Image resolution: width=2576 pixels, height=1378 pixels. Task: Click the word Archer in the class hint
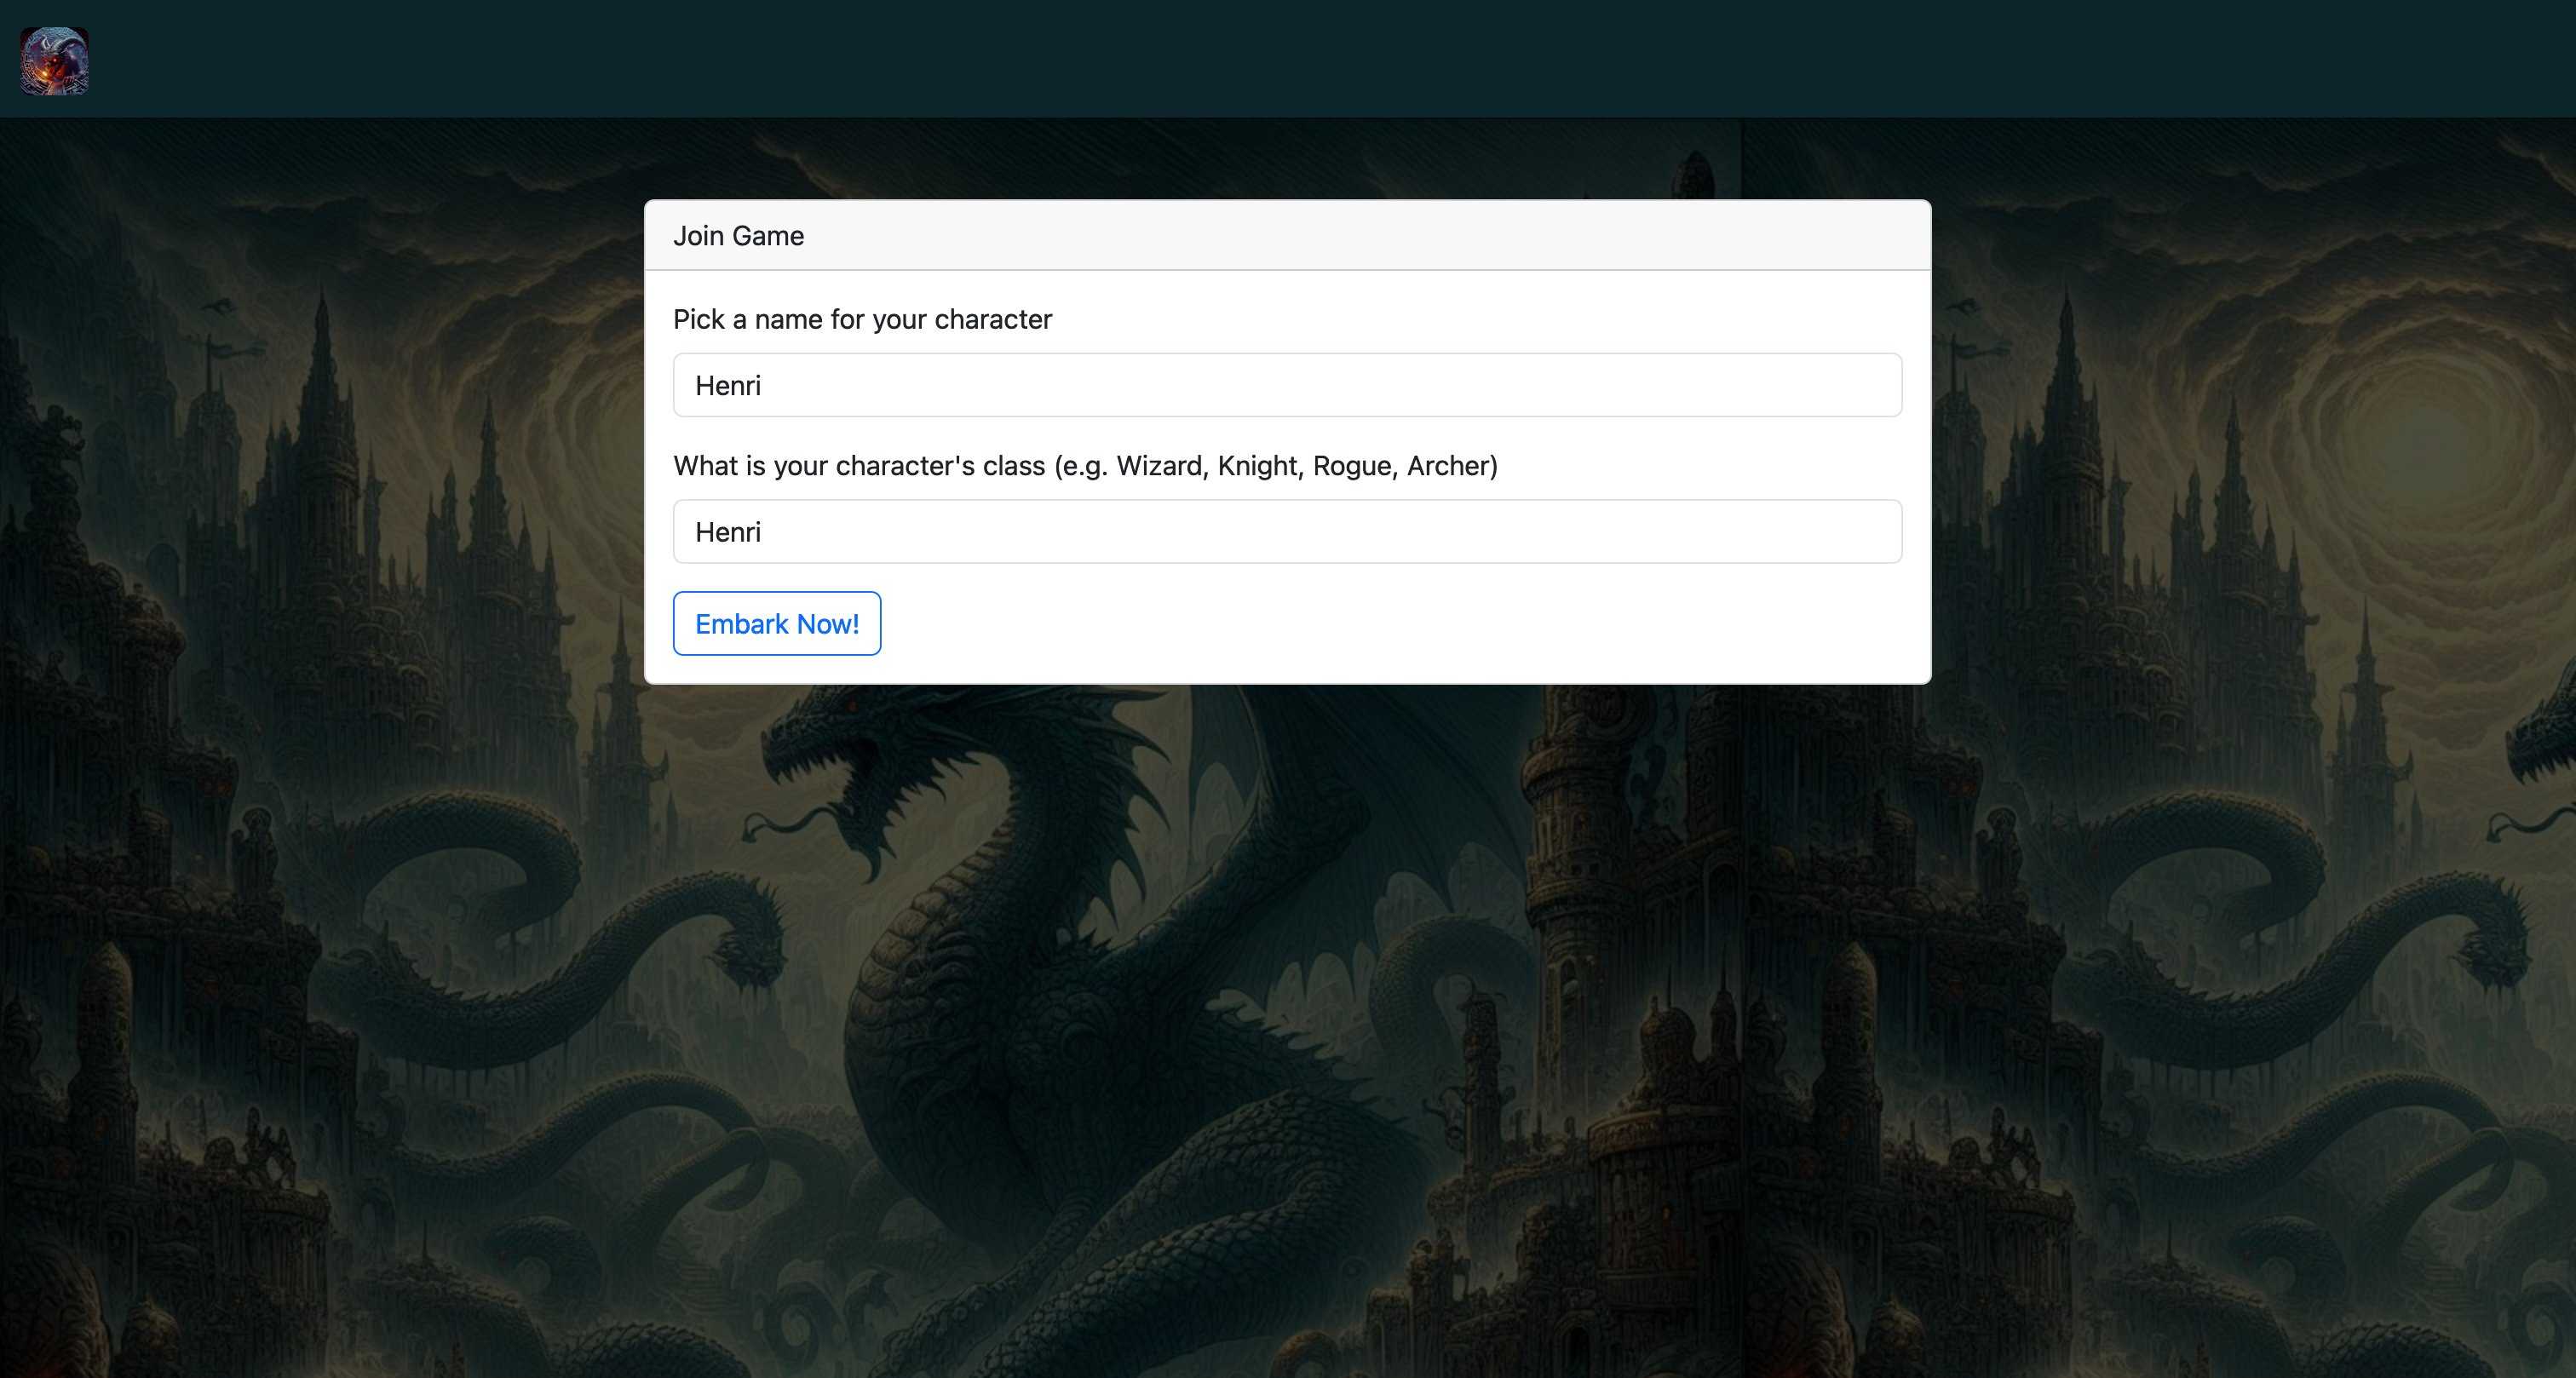[1448, 466]
